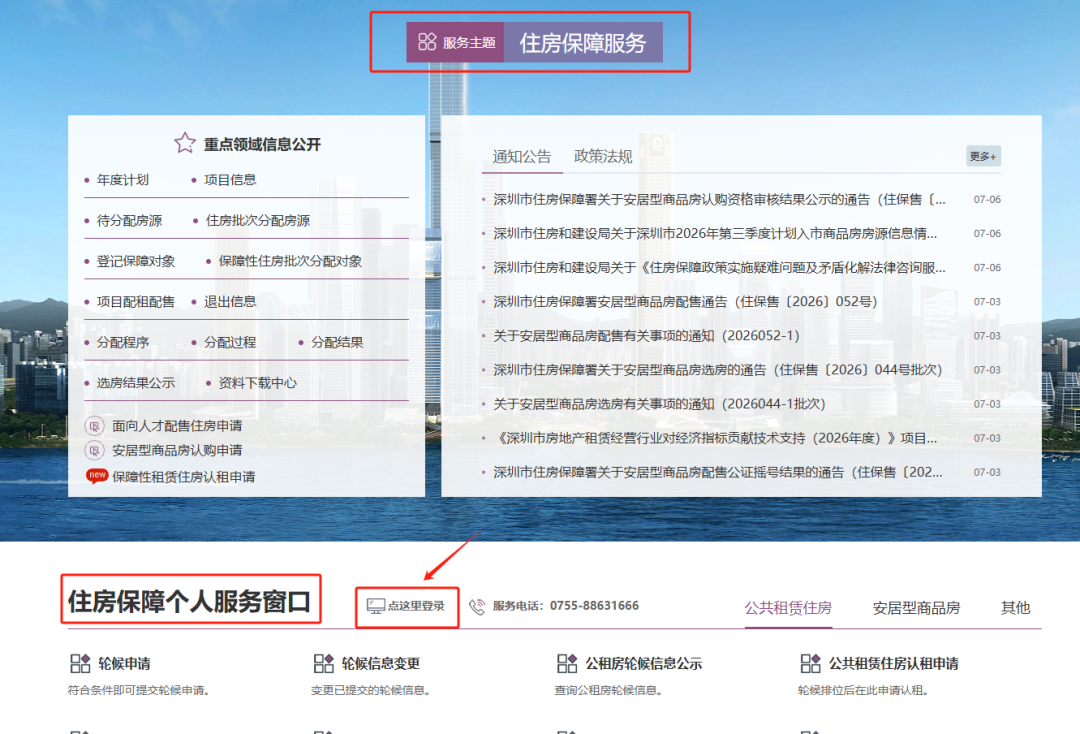The width and height of the screenshot is (1080, 734).
Task: Open the 住房批次分配房源 link
Action: [258, 220]
